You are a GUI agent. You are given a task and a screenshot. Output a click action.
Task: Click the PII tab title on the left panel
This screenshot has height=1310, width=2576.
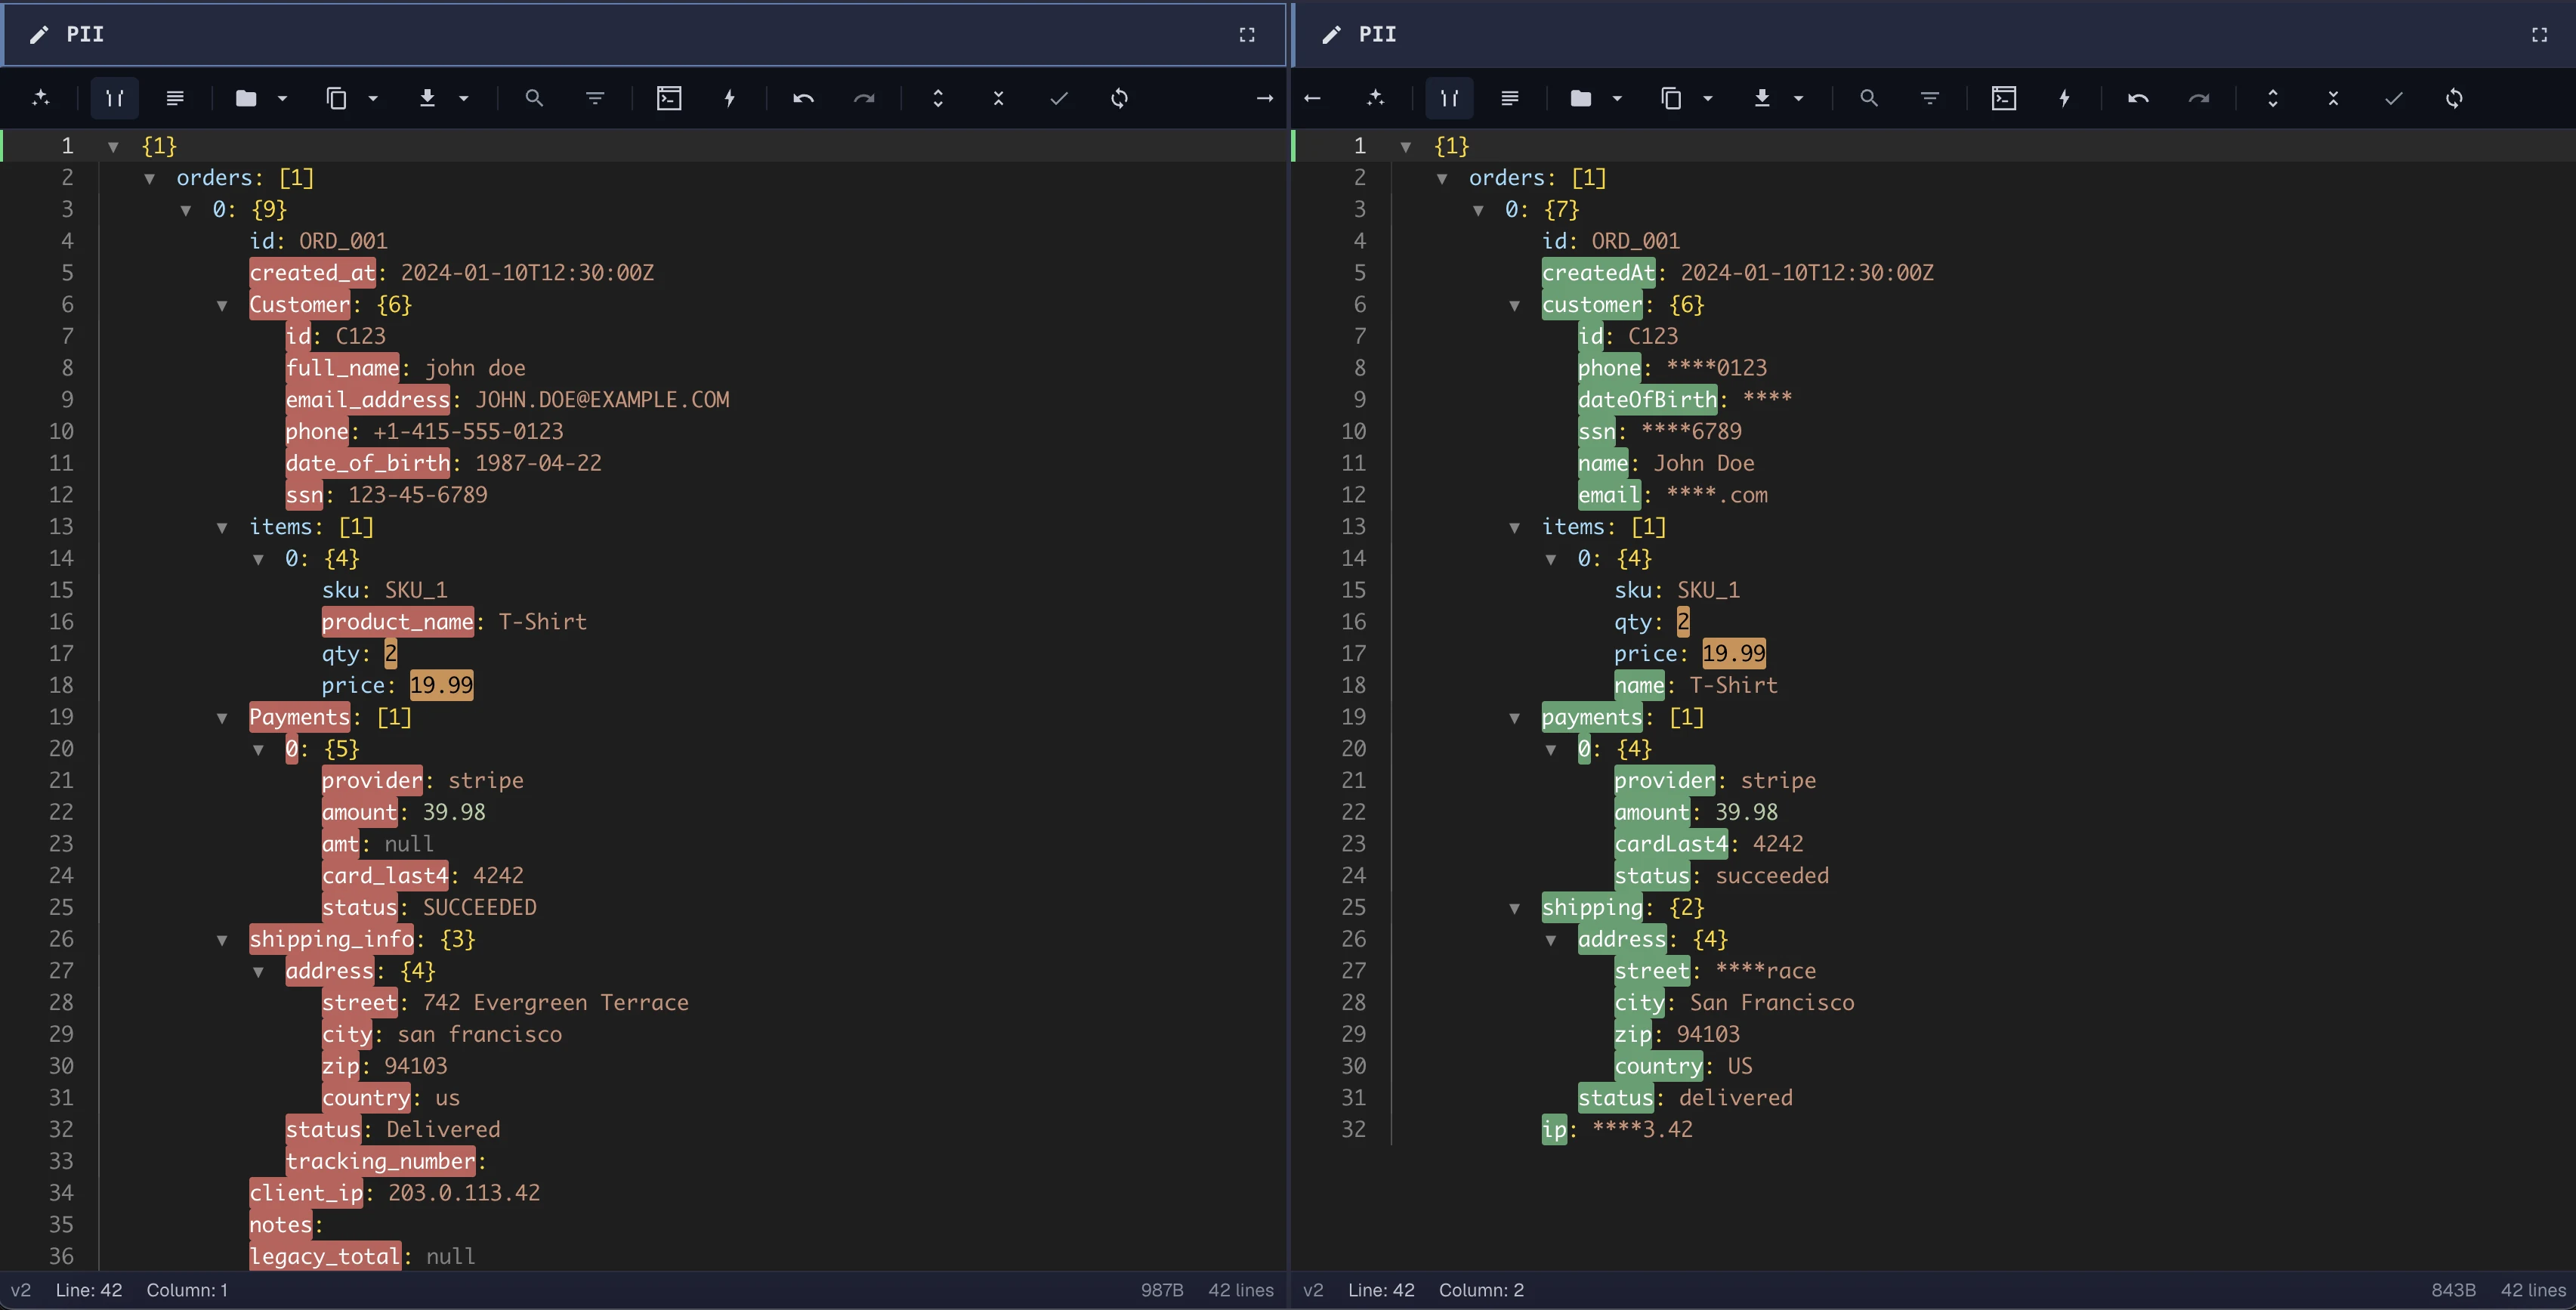click(x=85, y=33)
